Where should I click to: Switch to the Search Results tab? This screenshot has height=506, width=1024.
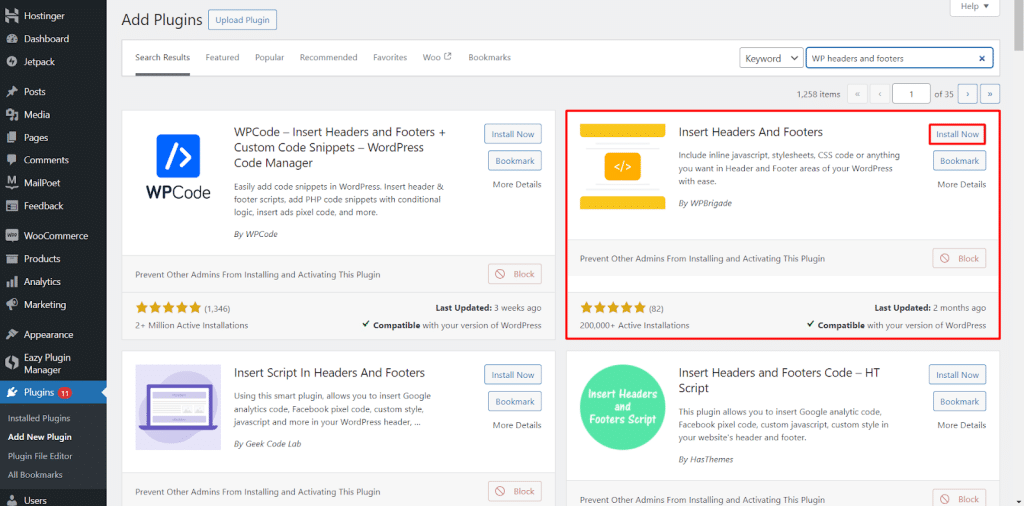point(163,57)
